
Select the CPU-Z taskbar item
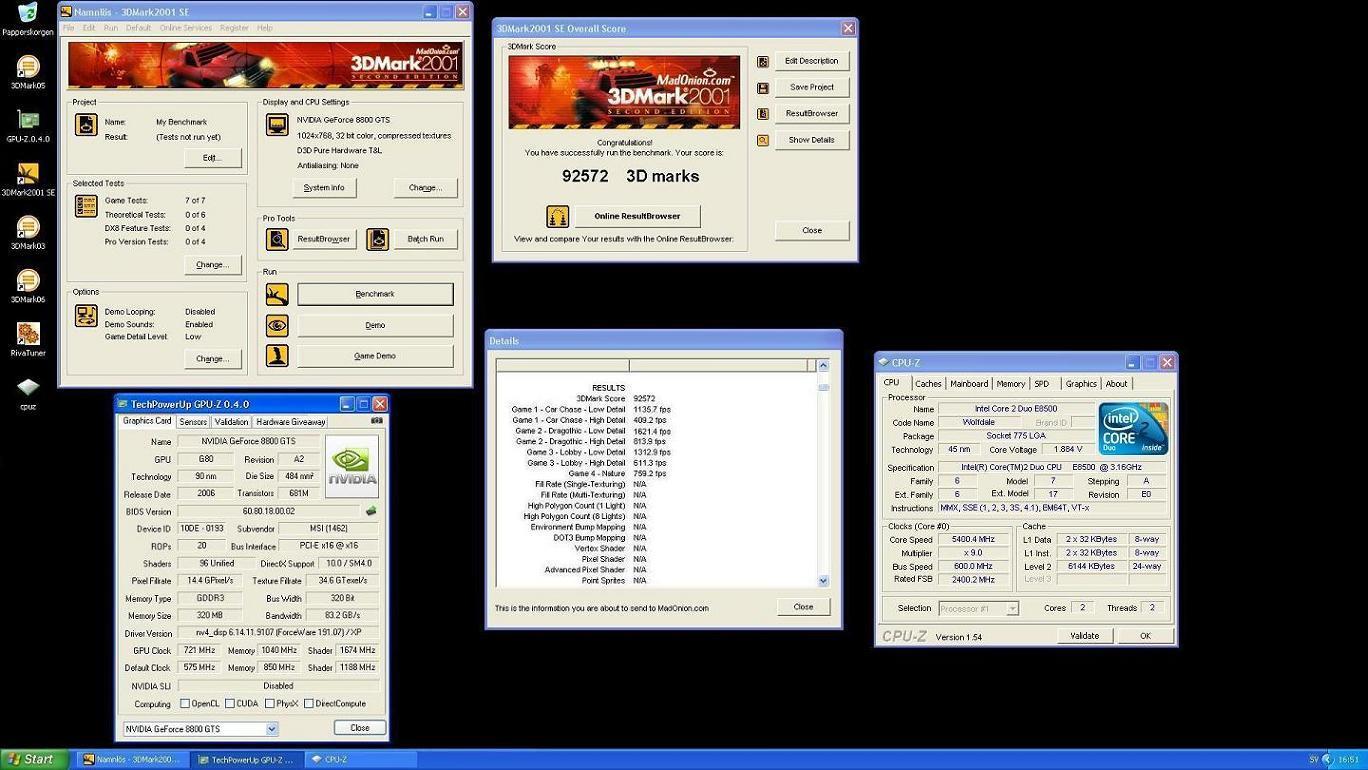(358, 760)
